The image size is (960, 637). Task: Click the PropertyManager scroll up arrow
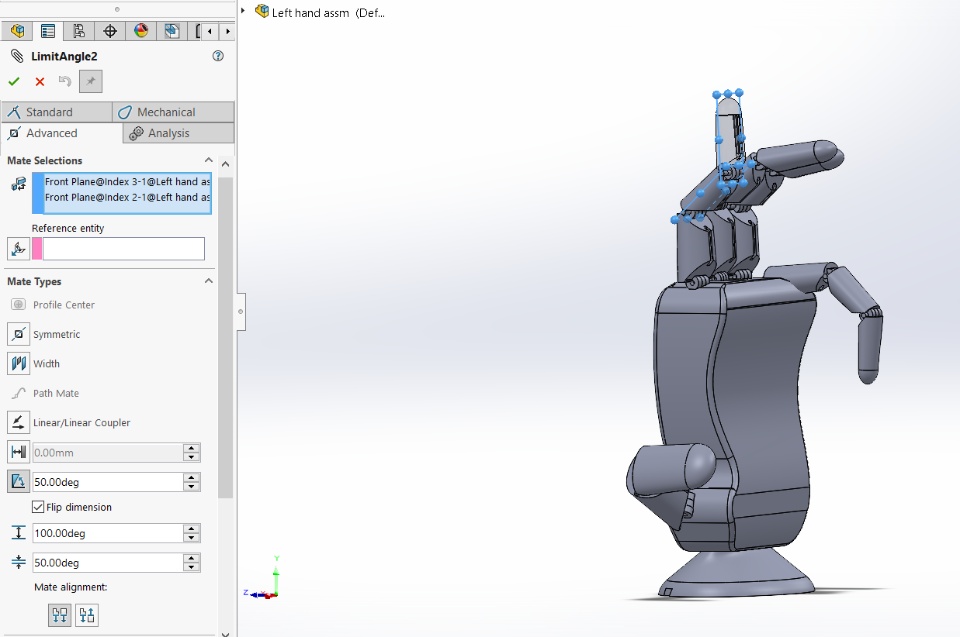(225, 164)
